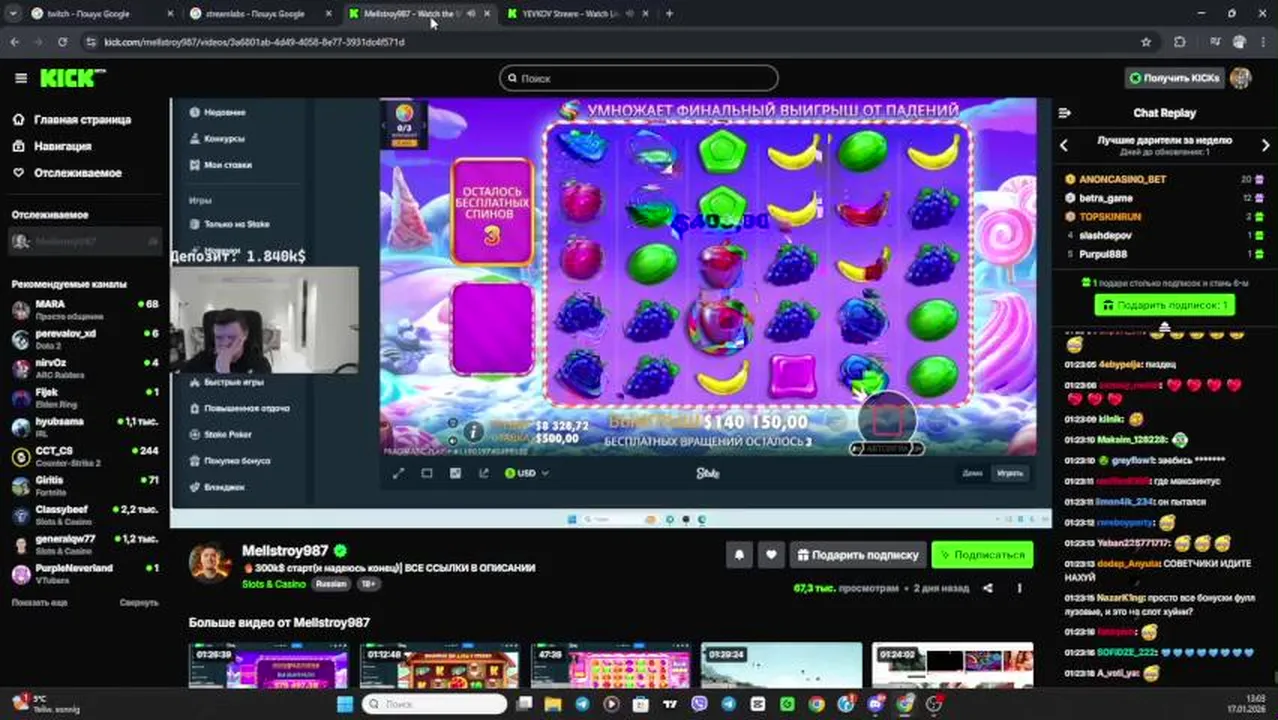The image size is (1278, 720).
Task: Click the fullscreen icon below the game
Action: (398, 473)
